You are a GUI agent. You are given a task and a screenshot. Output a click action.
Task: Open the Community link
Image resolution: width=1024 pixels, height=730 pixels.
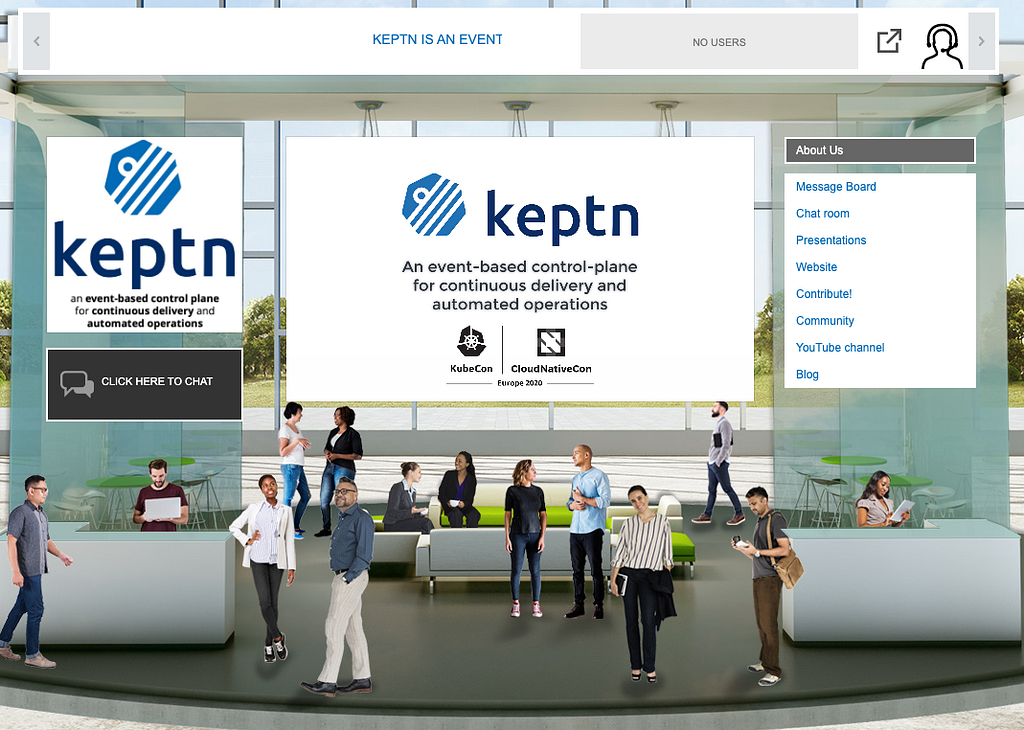click(825, 321)
